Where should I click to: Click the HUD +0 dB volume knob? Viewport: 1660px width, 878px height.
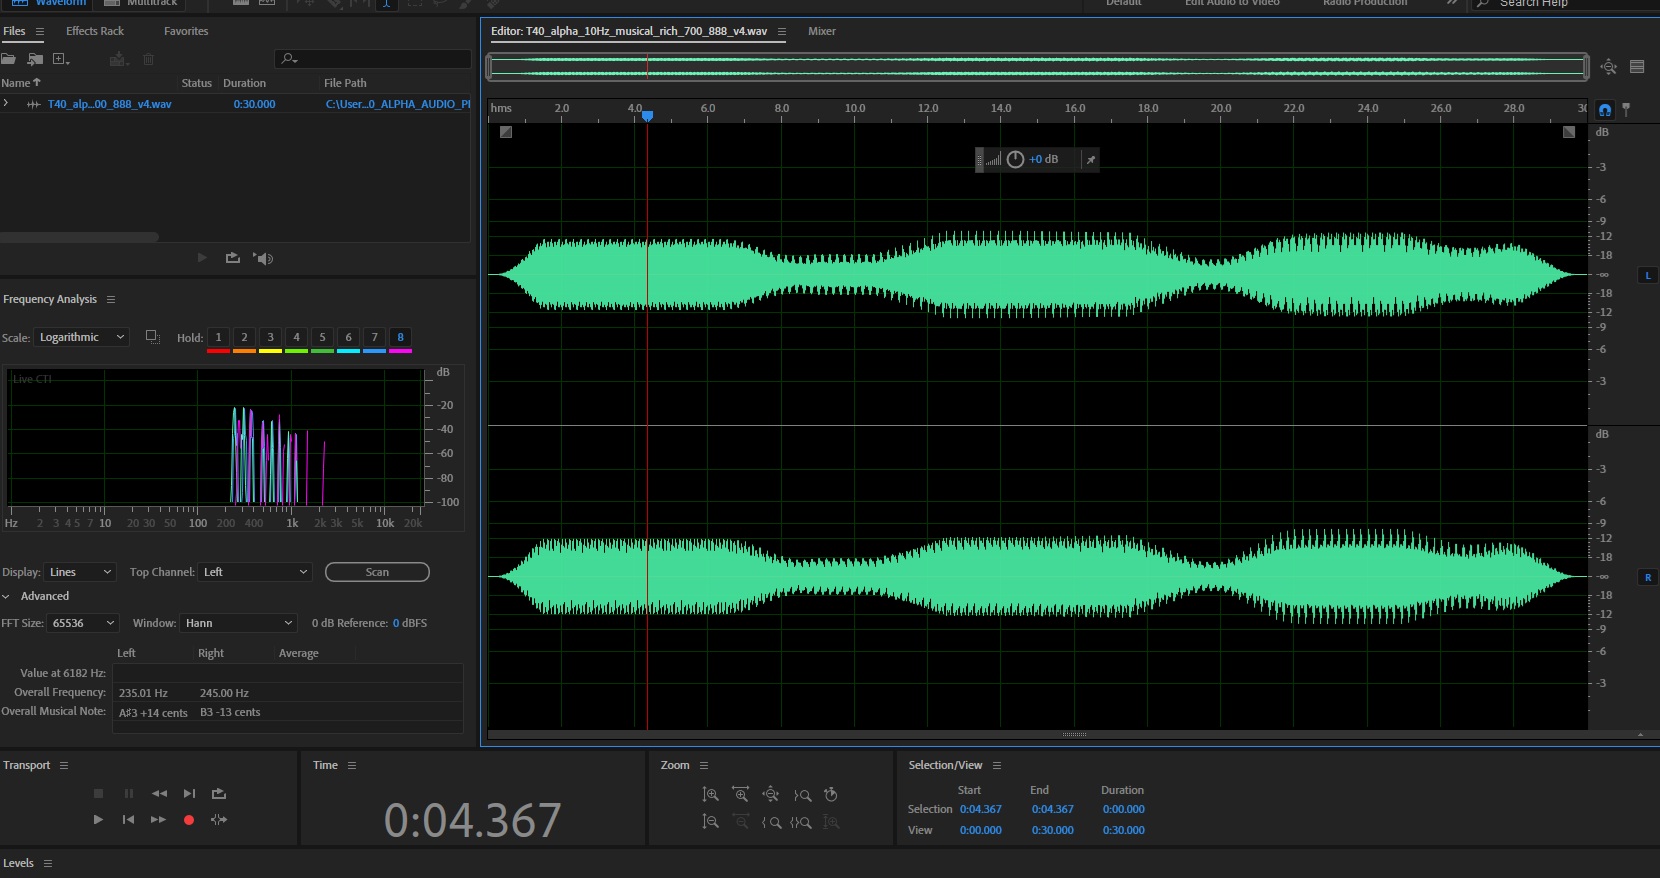click(1015, 160)
